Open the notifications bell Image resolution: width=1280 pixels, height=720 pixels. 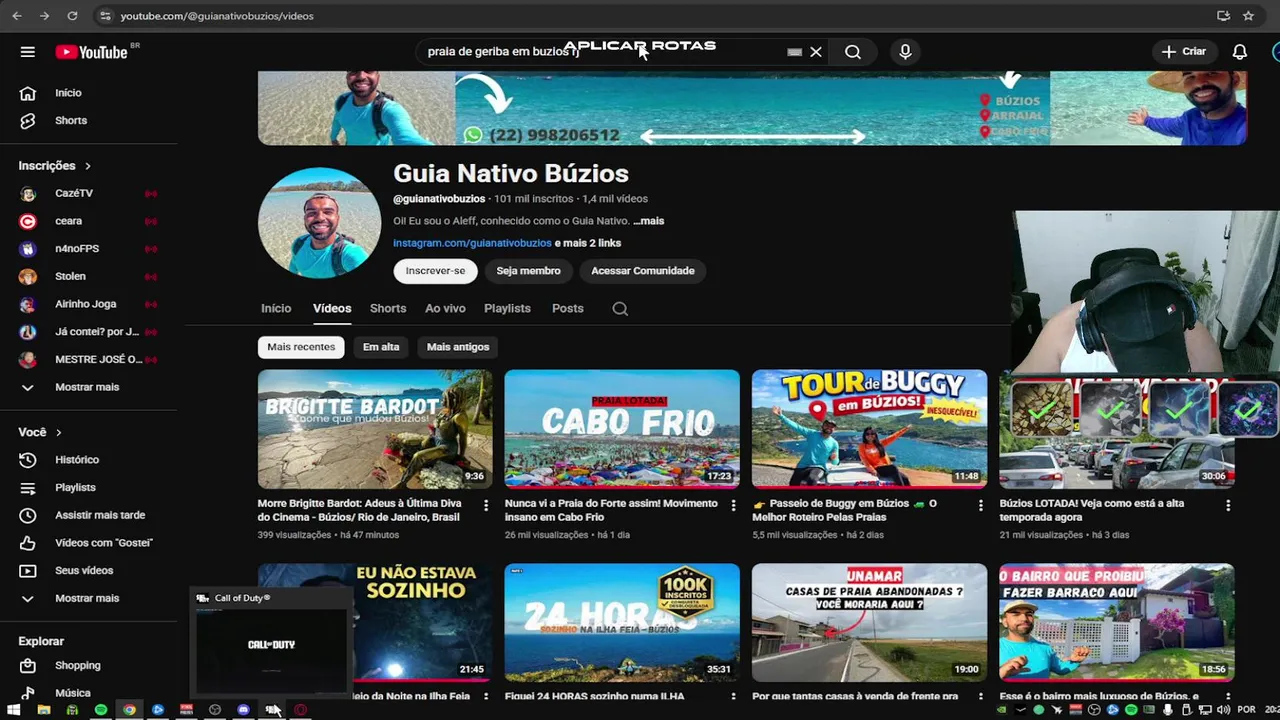click(1240, 52)
